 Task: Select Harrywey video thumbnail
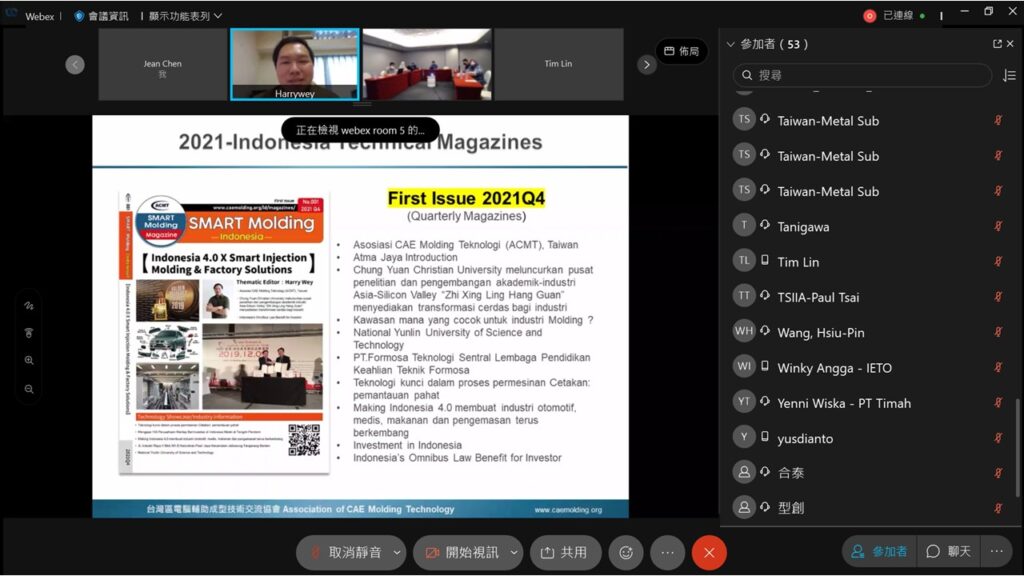point(295,64)
